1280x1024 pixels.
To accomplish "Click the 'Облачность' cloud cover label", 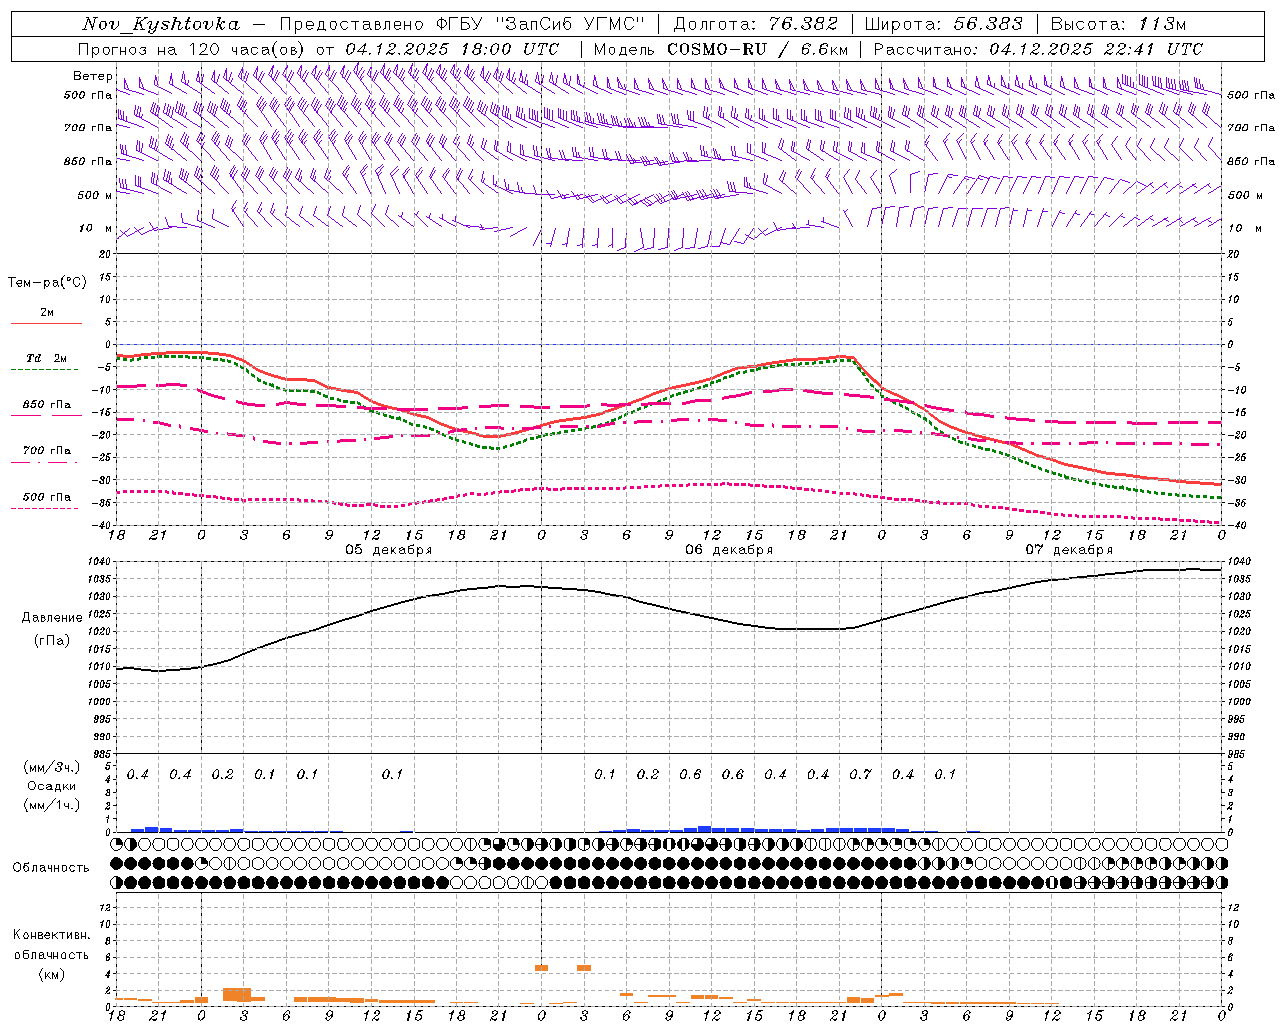I will coord(51,867).
